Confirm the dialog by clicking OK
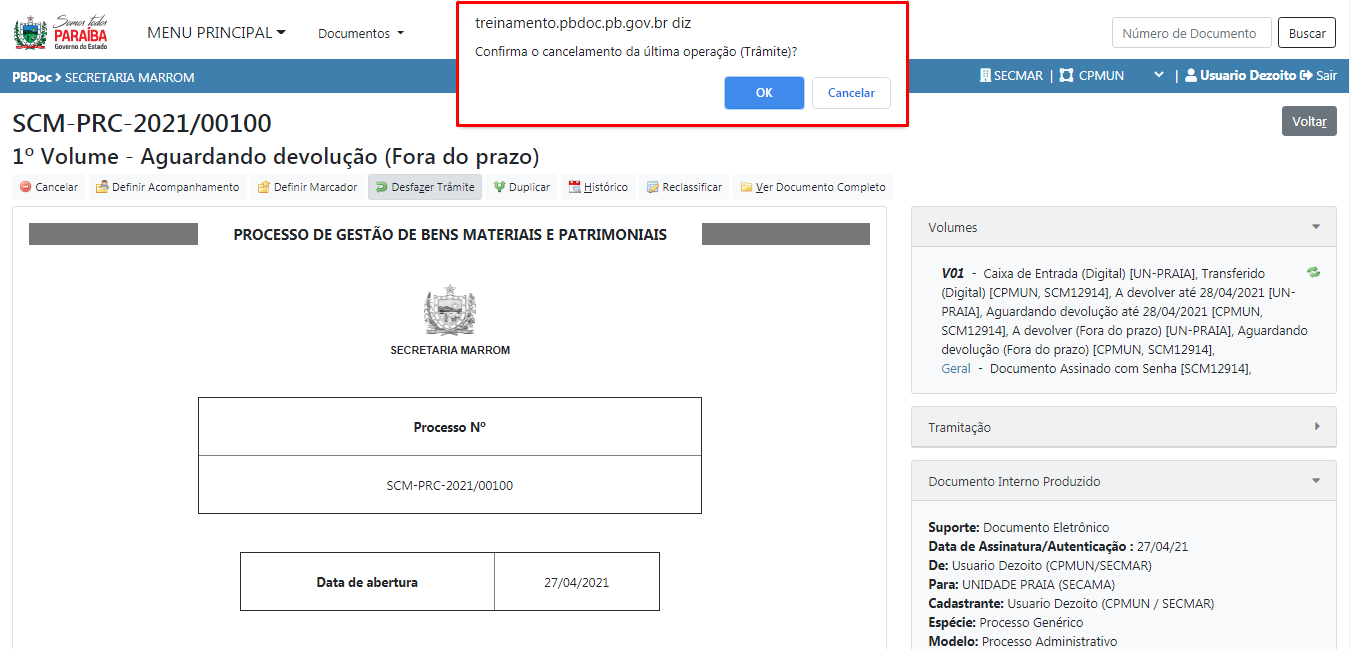This screenshot has height=649, width=1350. 764,93
